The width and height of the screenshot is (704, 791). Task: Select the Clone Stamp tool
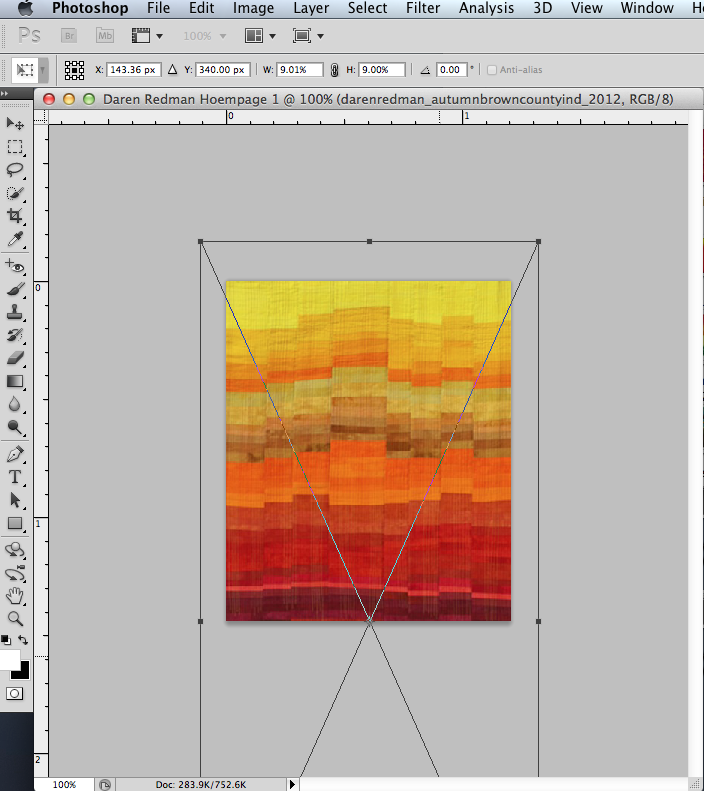click(x=15, y=312)
